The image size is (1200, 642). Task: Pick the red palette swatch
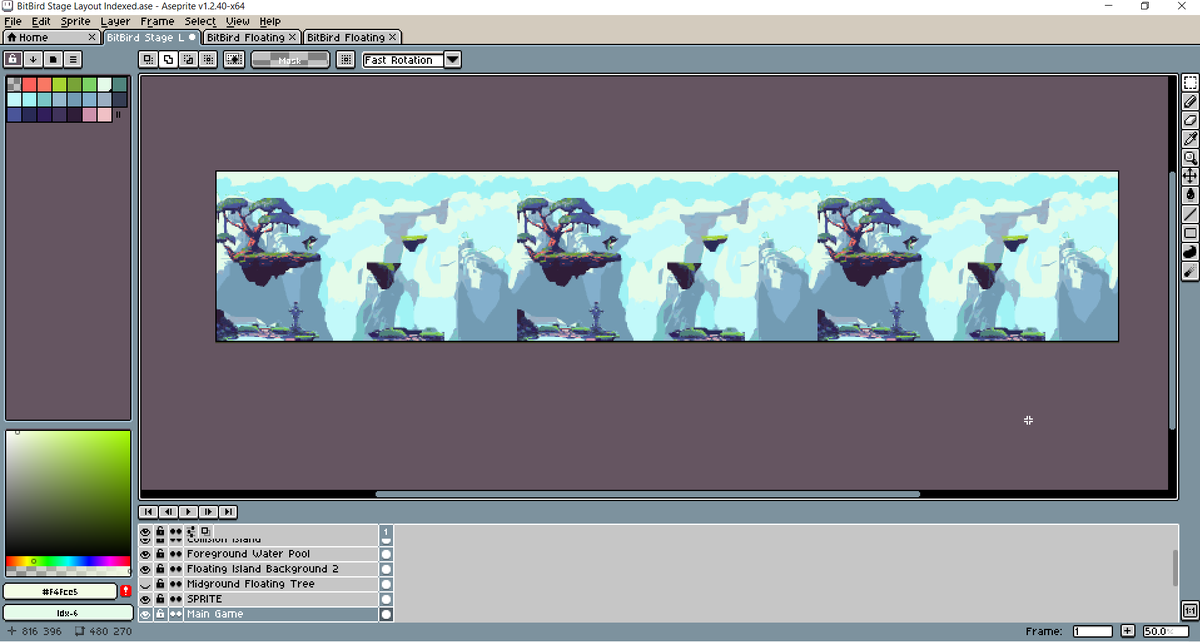point(29,85)
